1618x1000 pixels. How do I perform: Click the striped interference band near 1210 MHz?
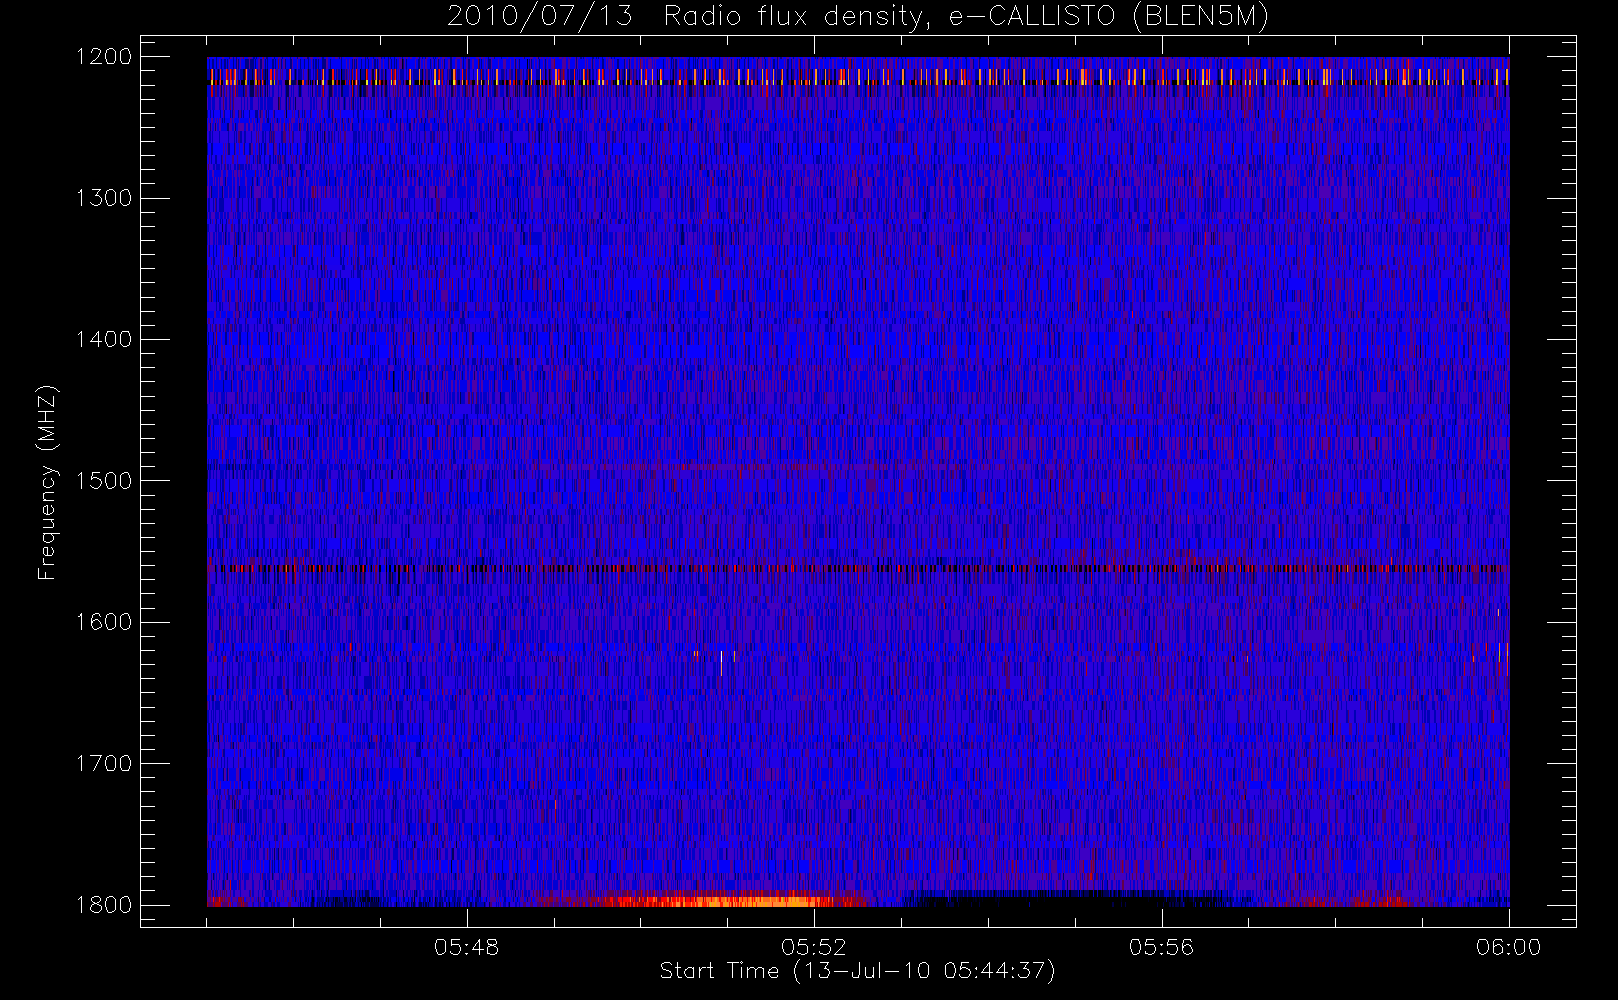[858, 76]
